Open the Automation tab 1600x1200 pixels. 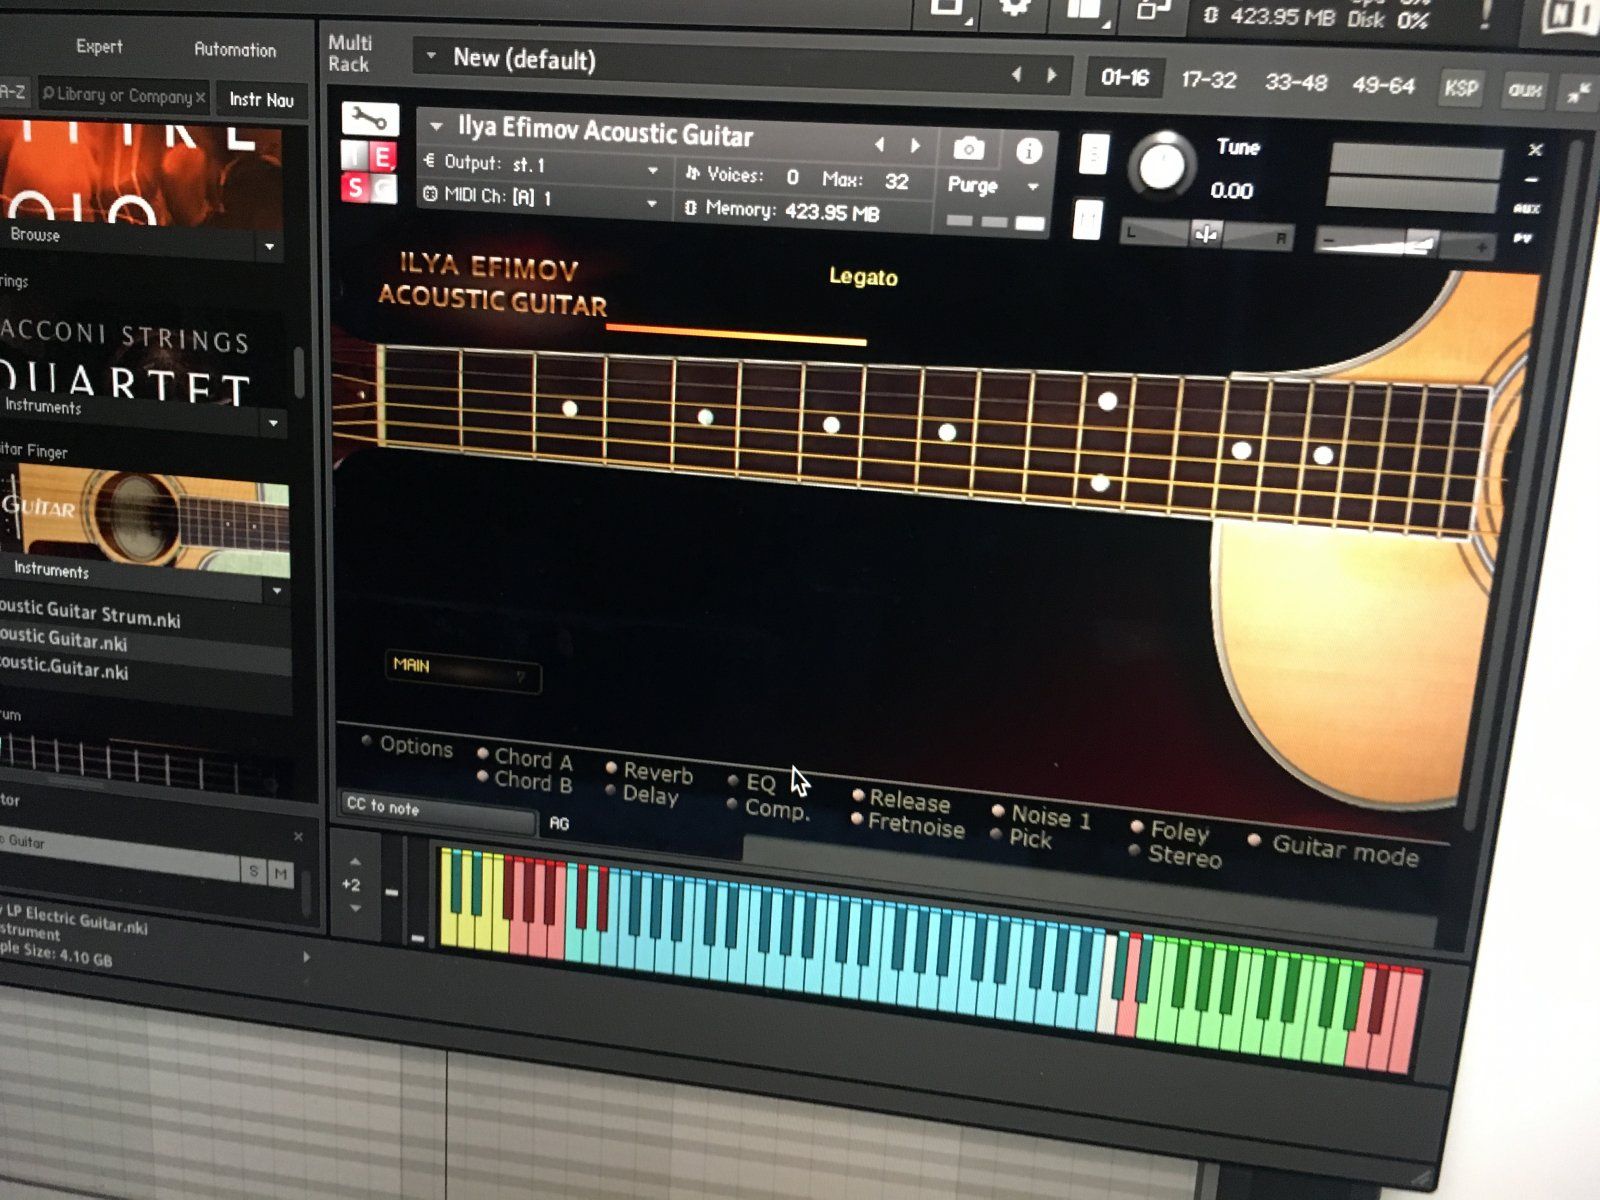coord(235,49)
